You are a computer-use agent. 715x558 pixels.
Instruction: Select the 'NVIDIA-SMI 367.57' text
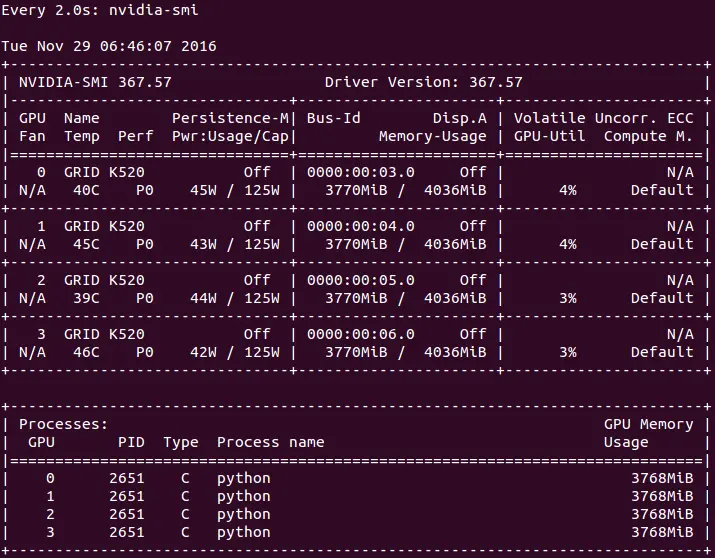click(95, 82)
